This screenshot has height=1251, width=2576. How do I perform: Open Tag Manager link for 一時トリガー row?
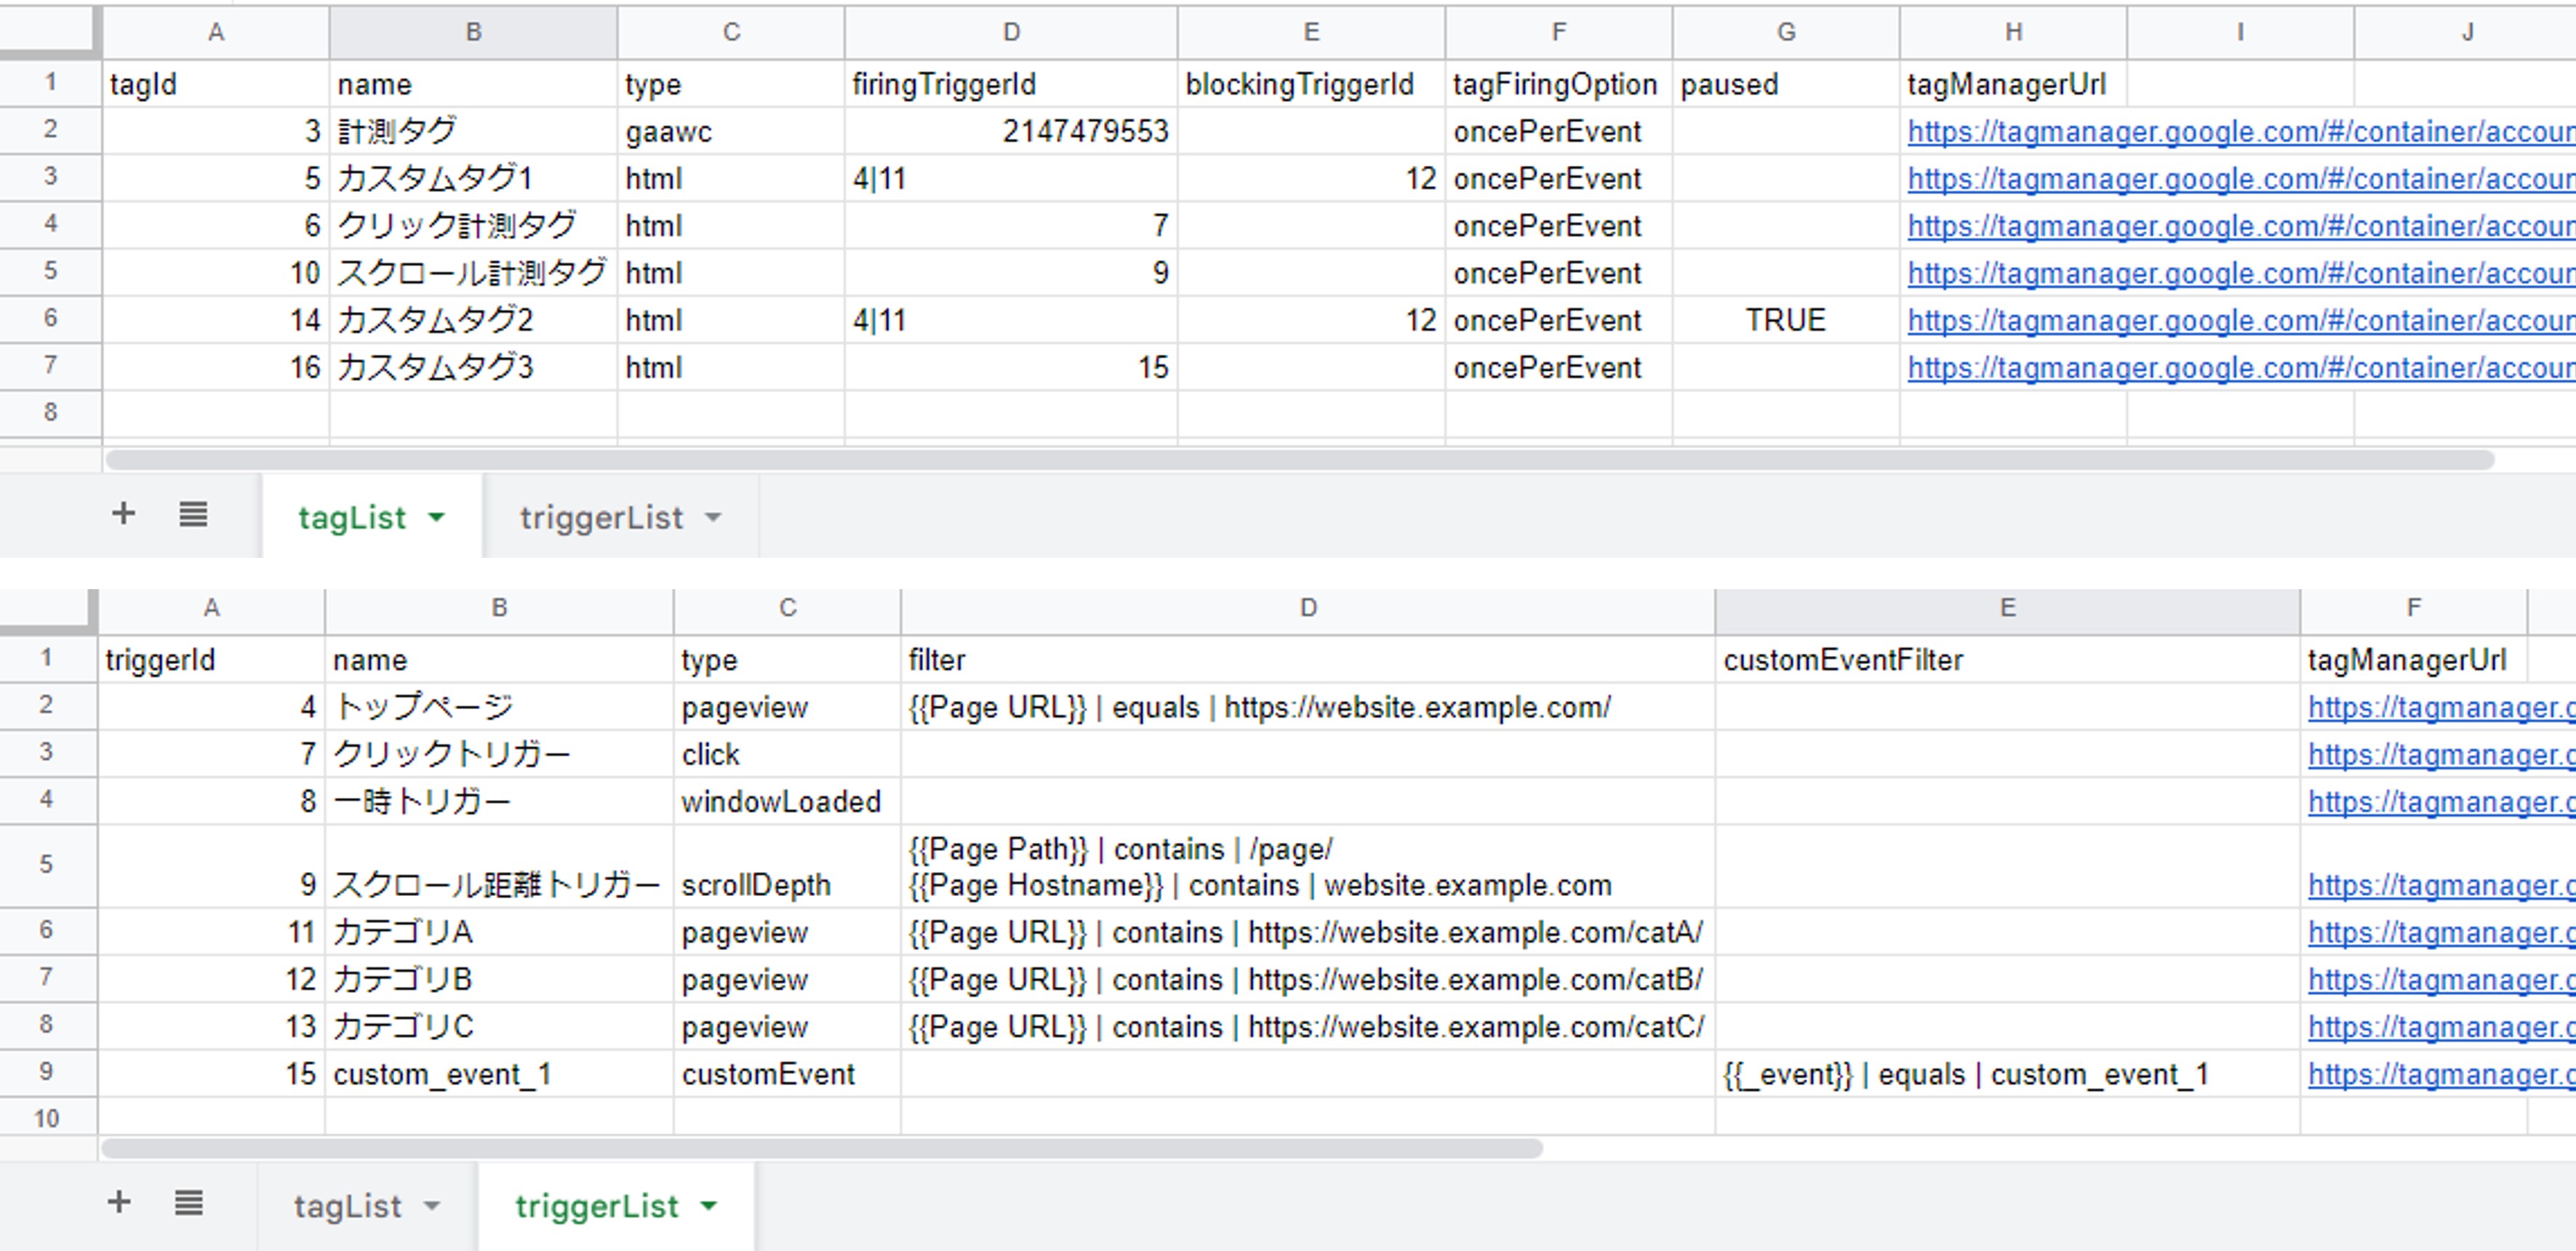click(2441, 801)
